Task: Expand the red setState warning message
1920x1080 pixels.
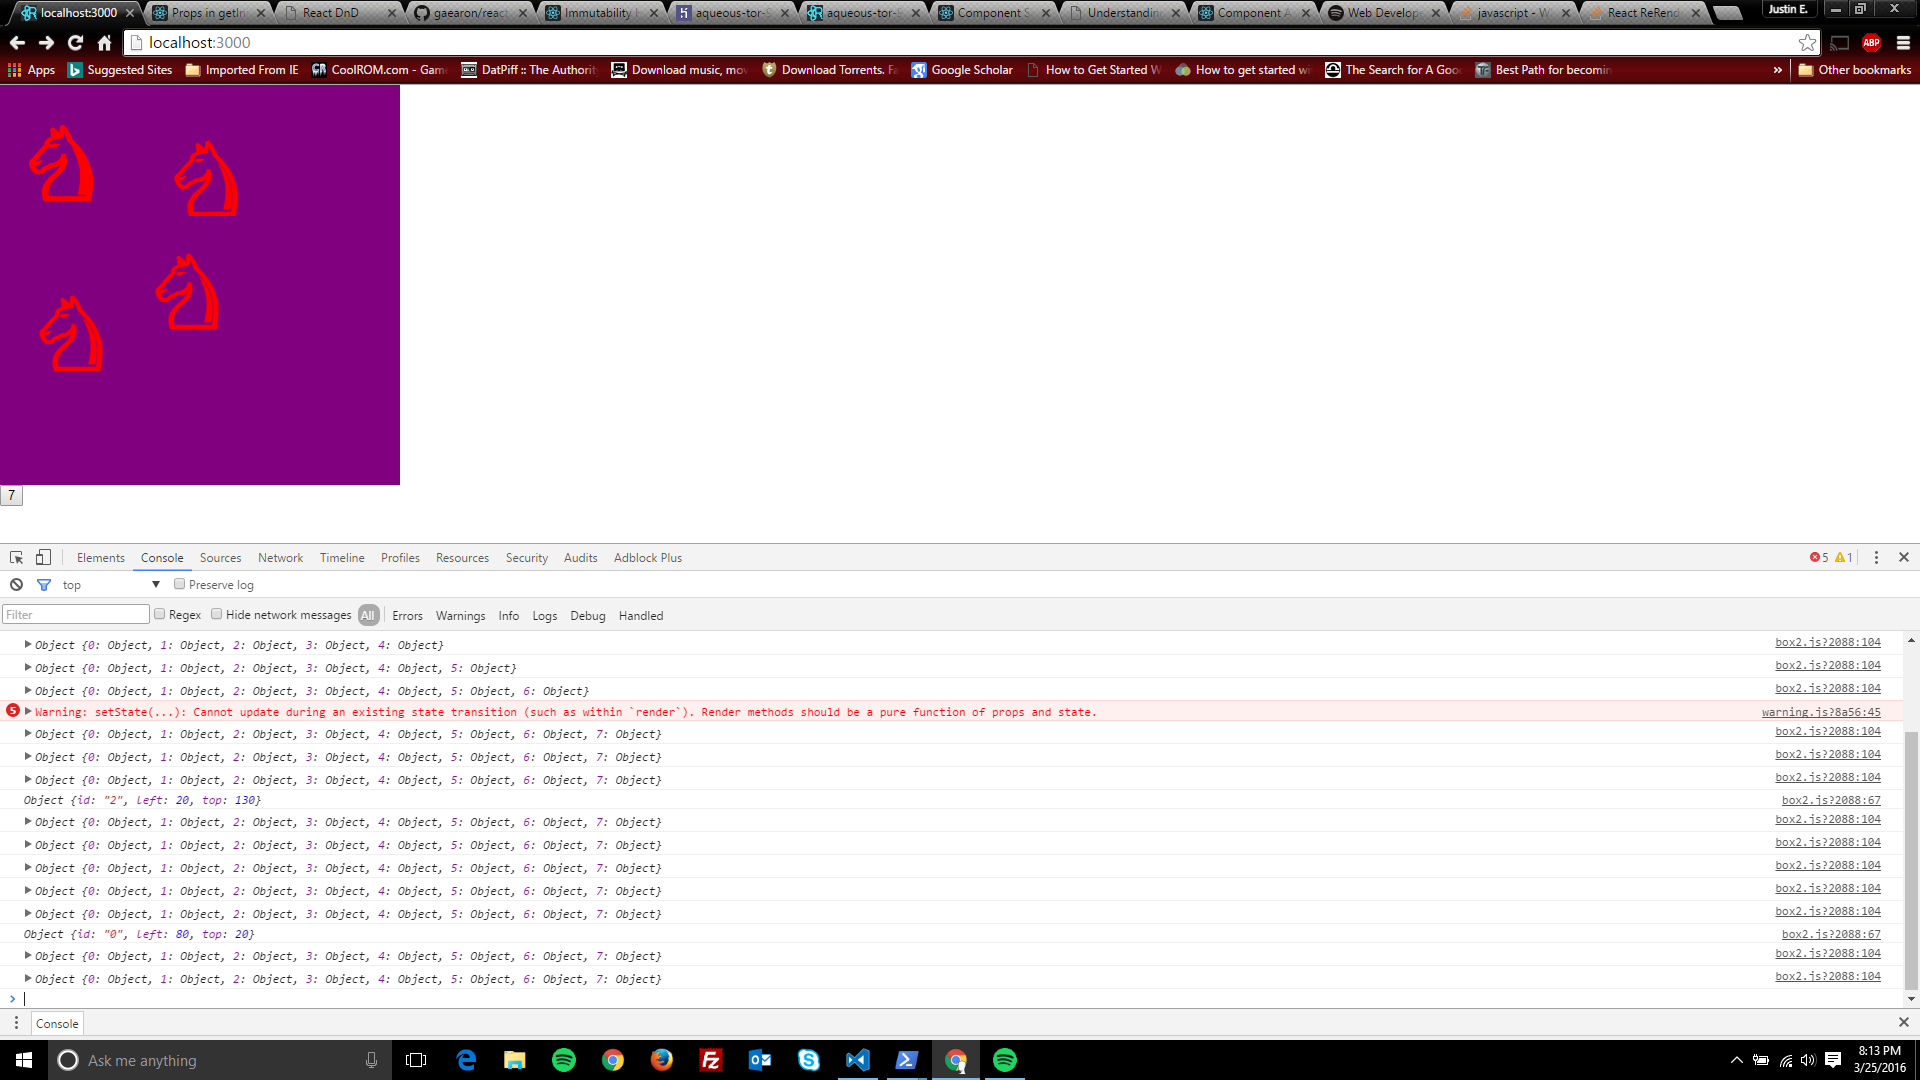Action: click(x=28, y=711)
